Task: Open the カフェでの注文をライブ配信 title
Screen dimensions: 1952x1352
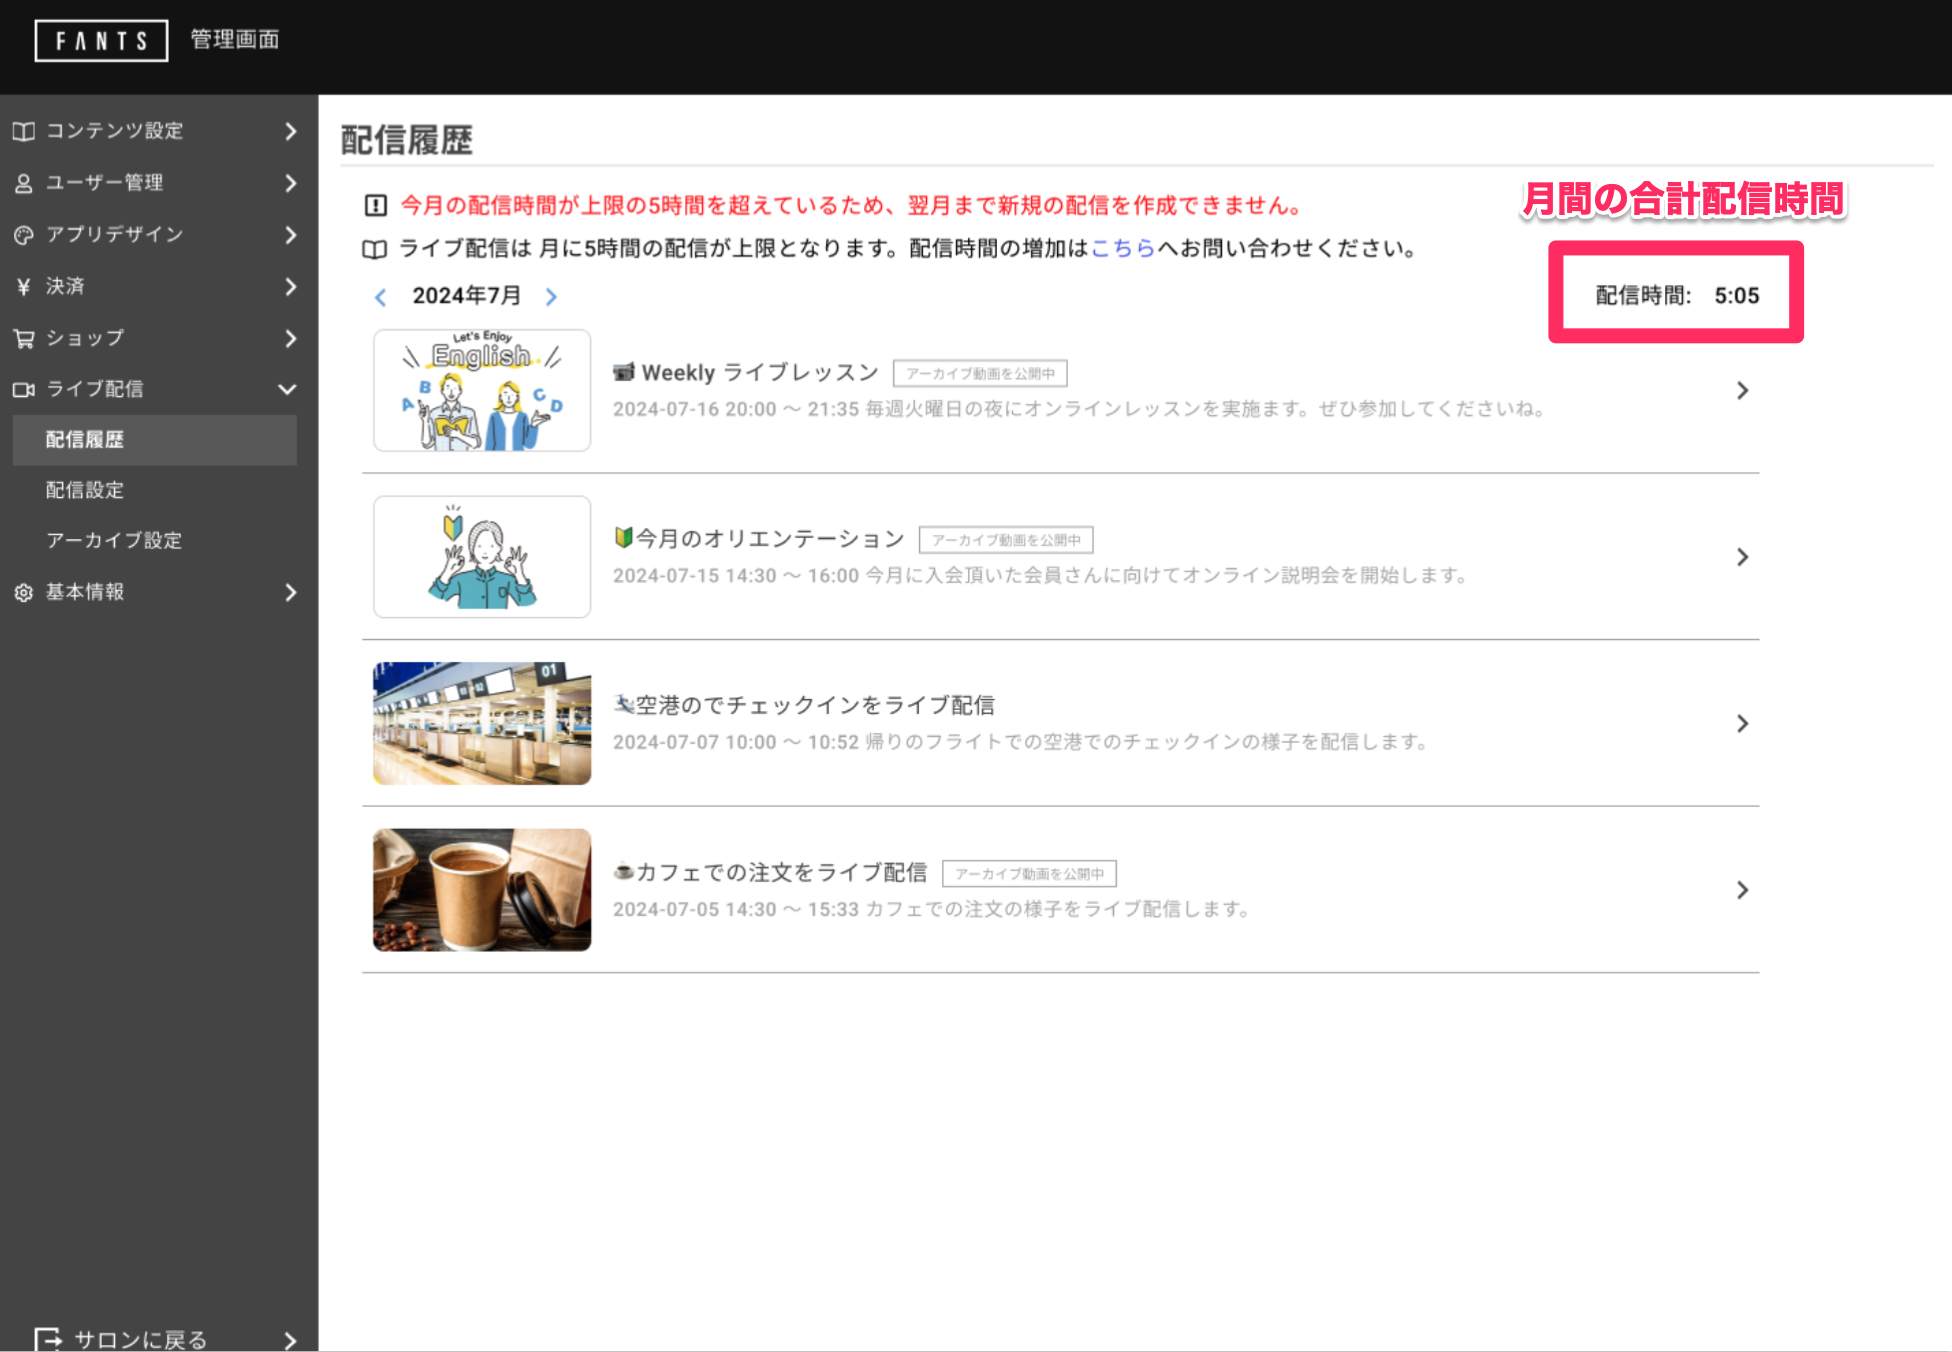Action: tap(781, 873)
